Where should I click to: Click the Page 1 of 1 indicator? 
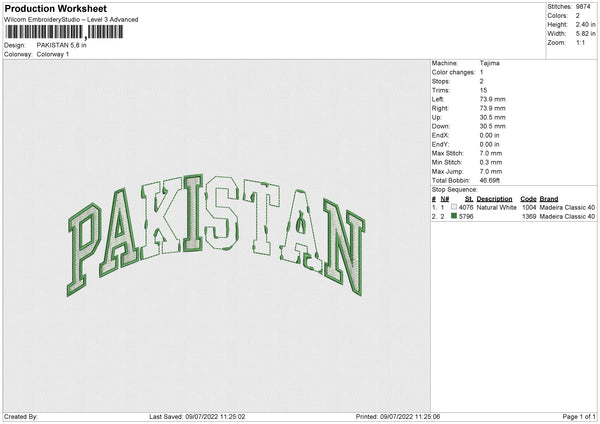579,417
